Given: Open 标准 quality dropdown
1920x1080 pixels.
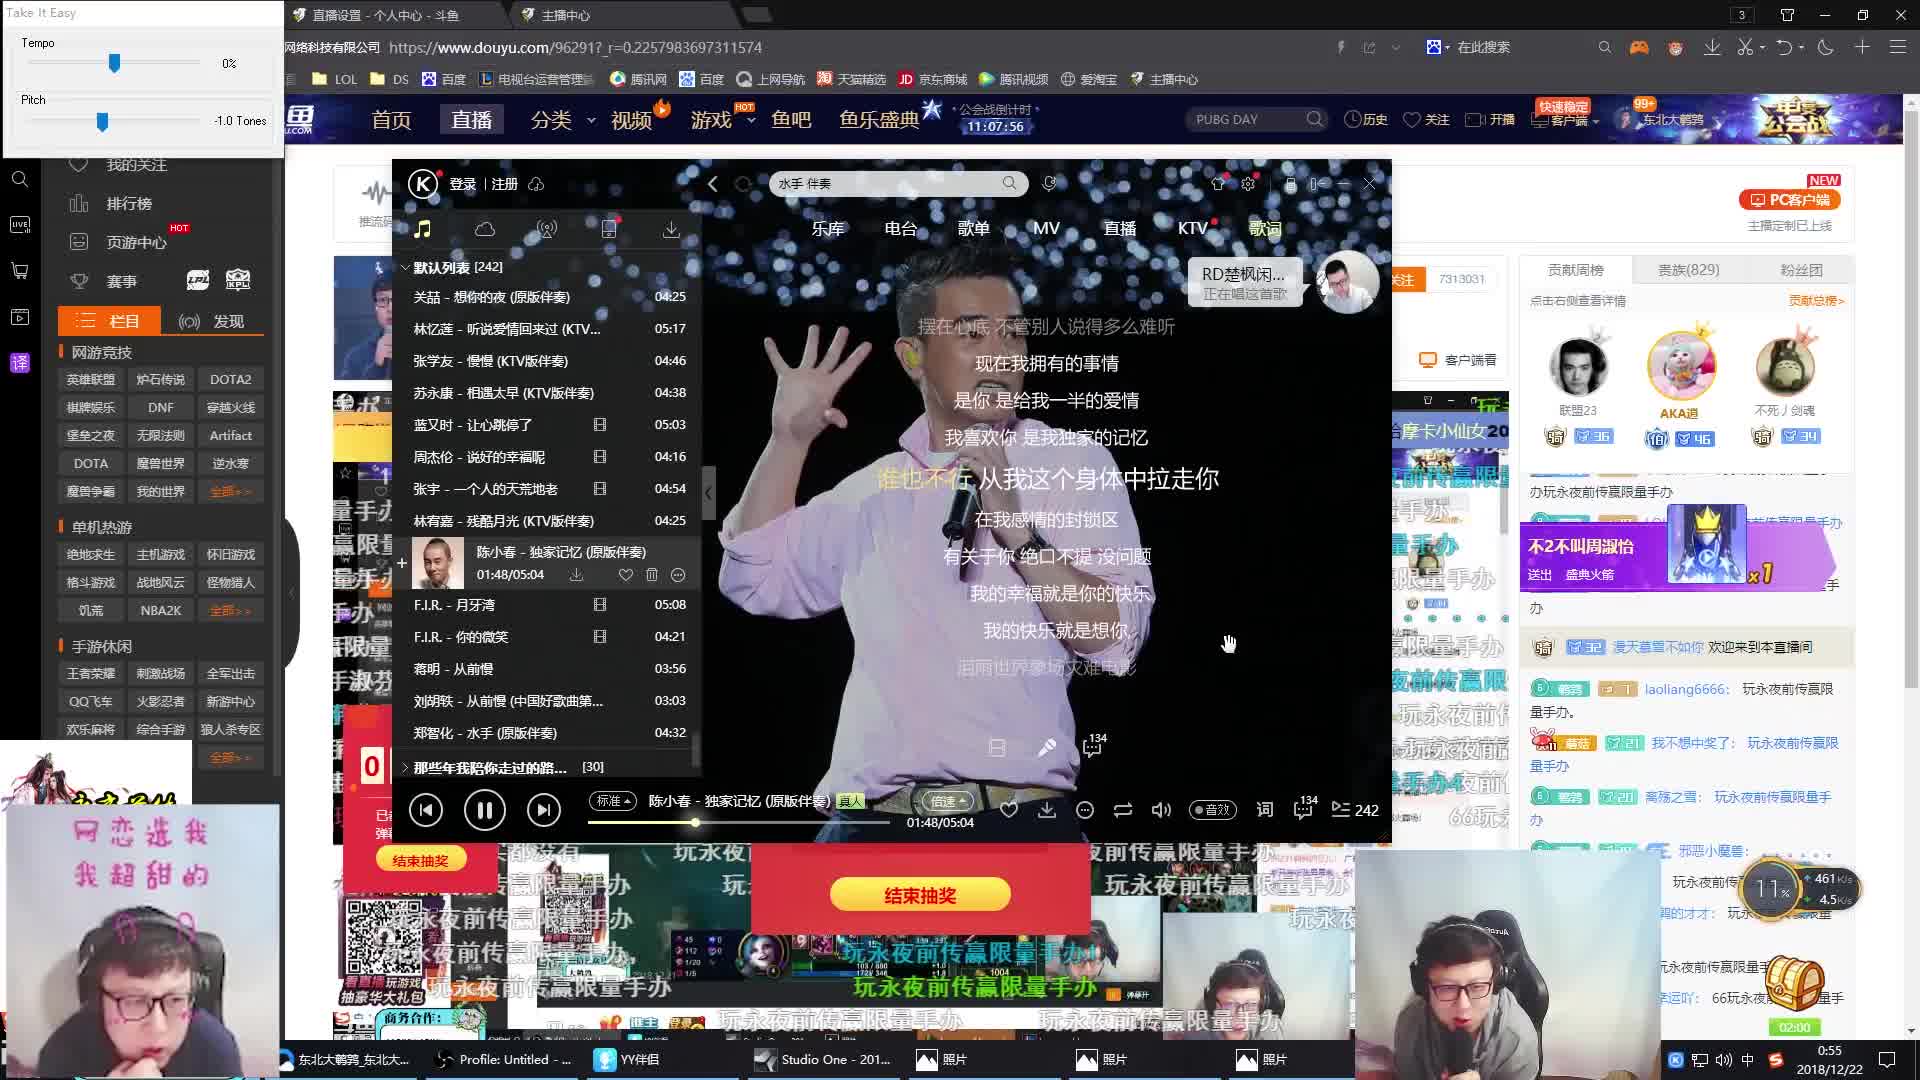Looking at the screenshot, I should point(613,801).
